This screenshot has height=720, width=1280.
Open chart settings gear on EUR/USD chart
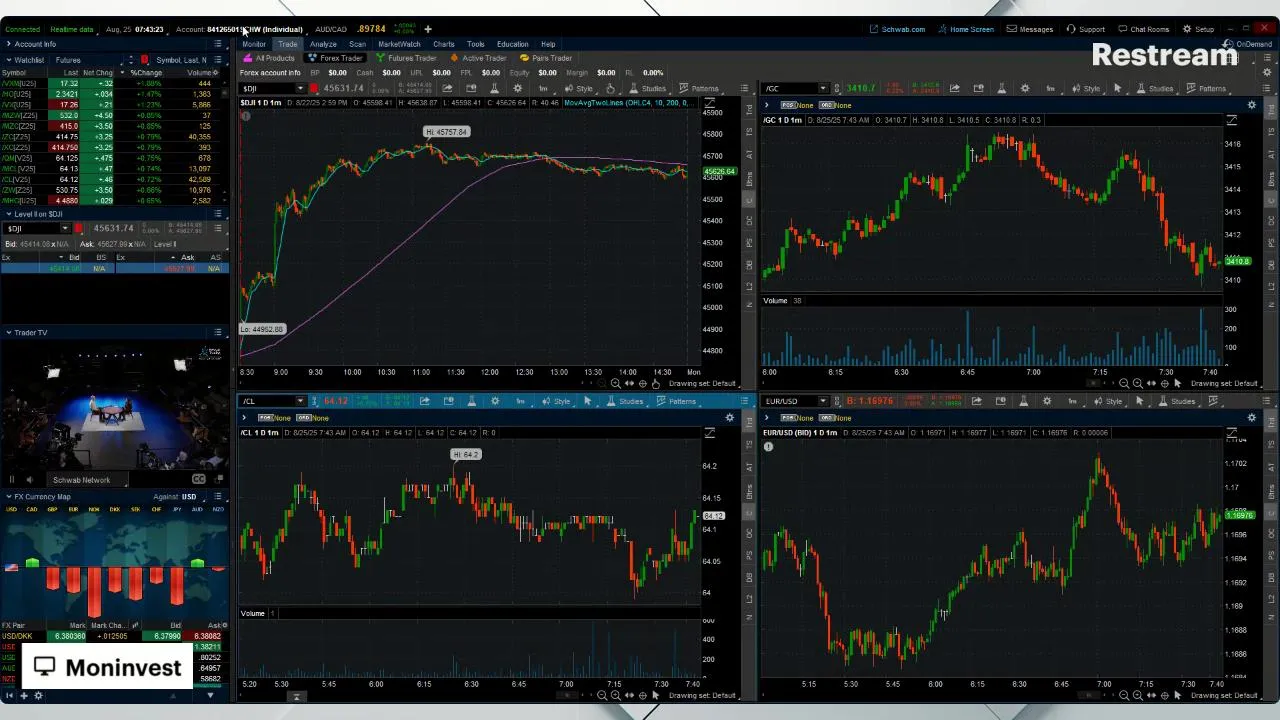pos(1047,401)
